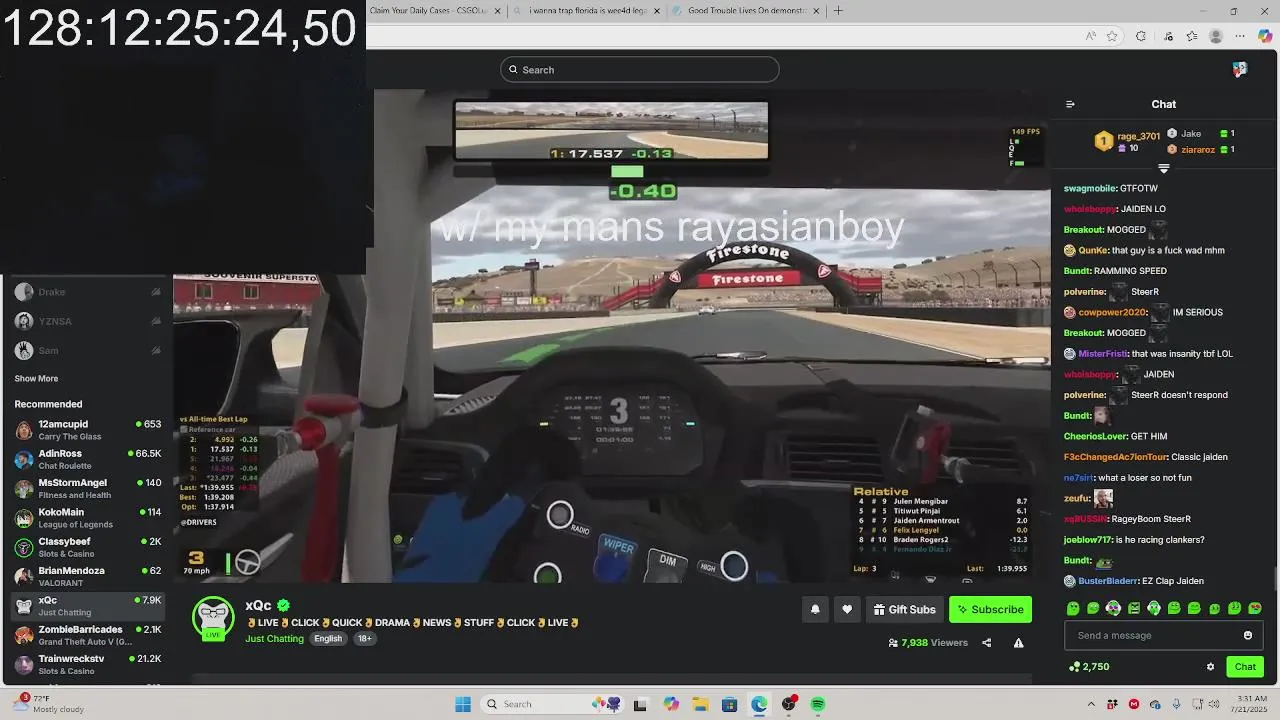
Task: Open the Copilot sidebar icon
Action: pyautogui.click(x=1265, y=36)
